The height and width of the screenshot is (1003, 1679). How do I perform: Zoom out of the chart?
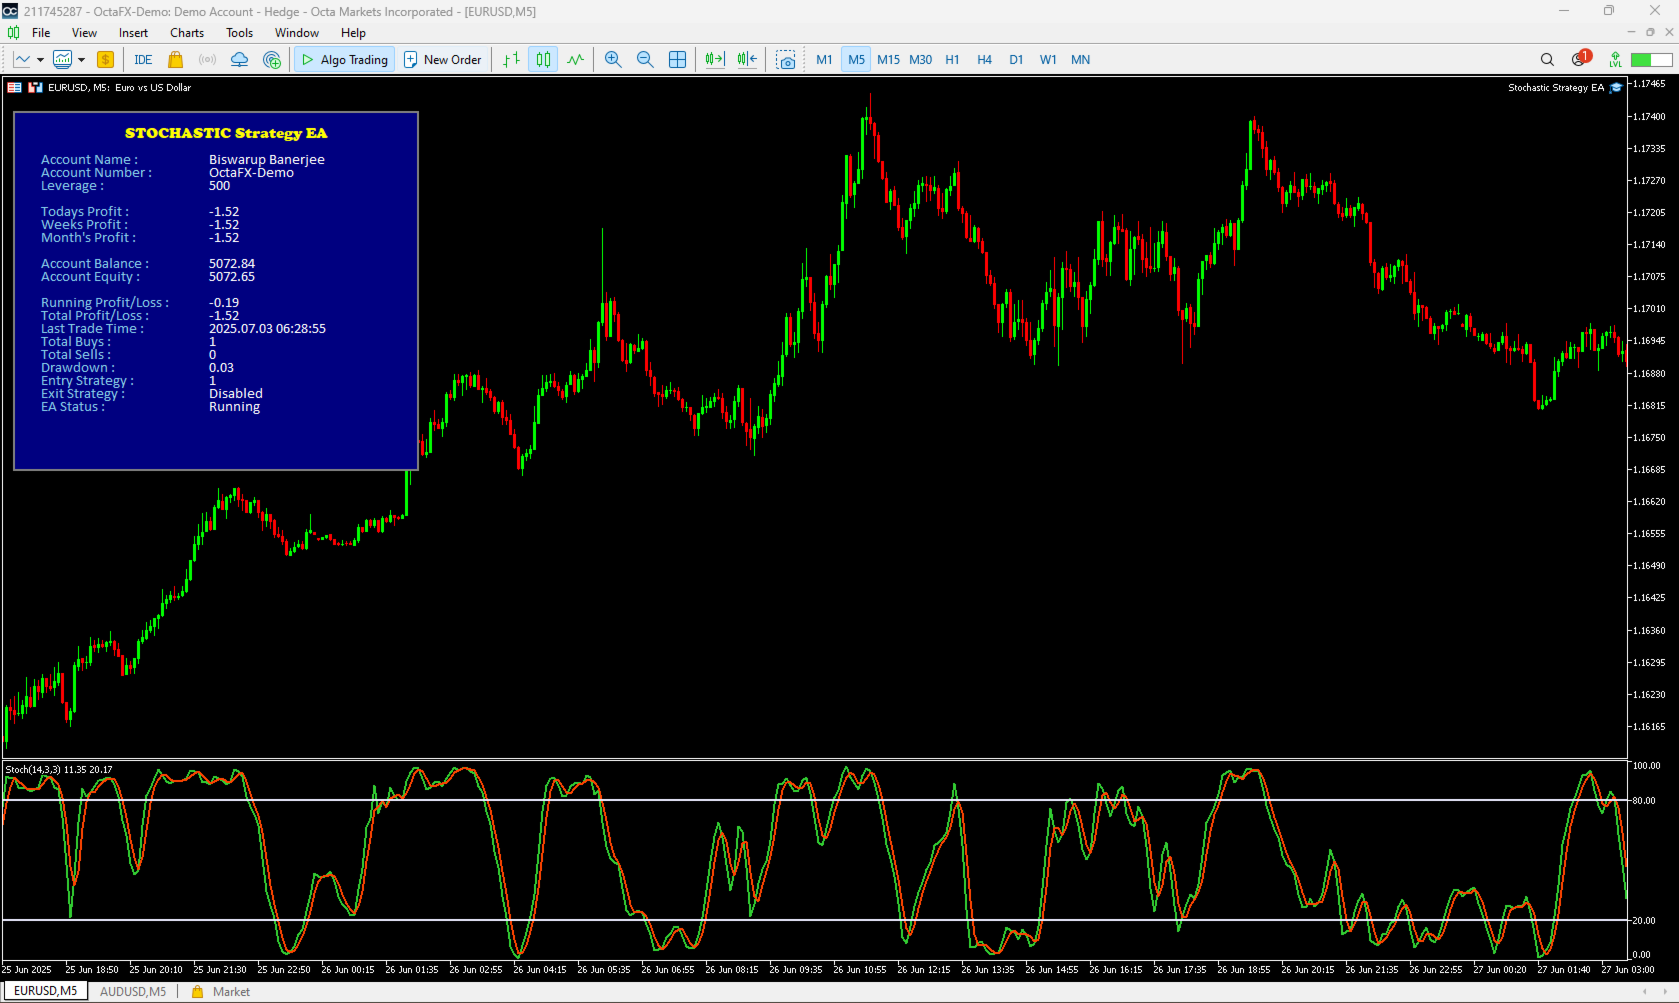(x=645, y=60)
